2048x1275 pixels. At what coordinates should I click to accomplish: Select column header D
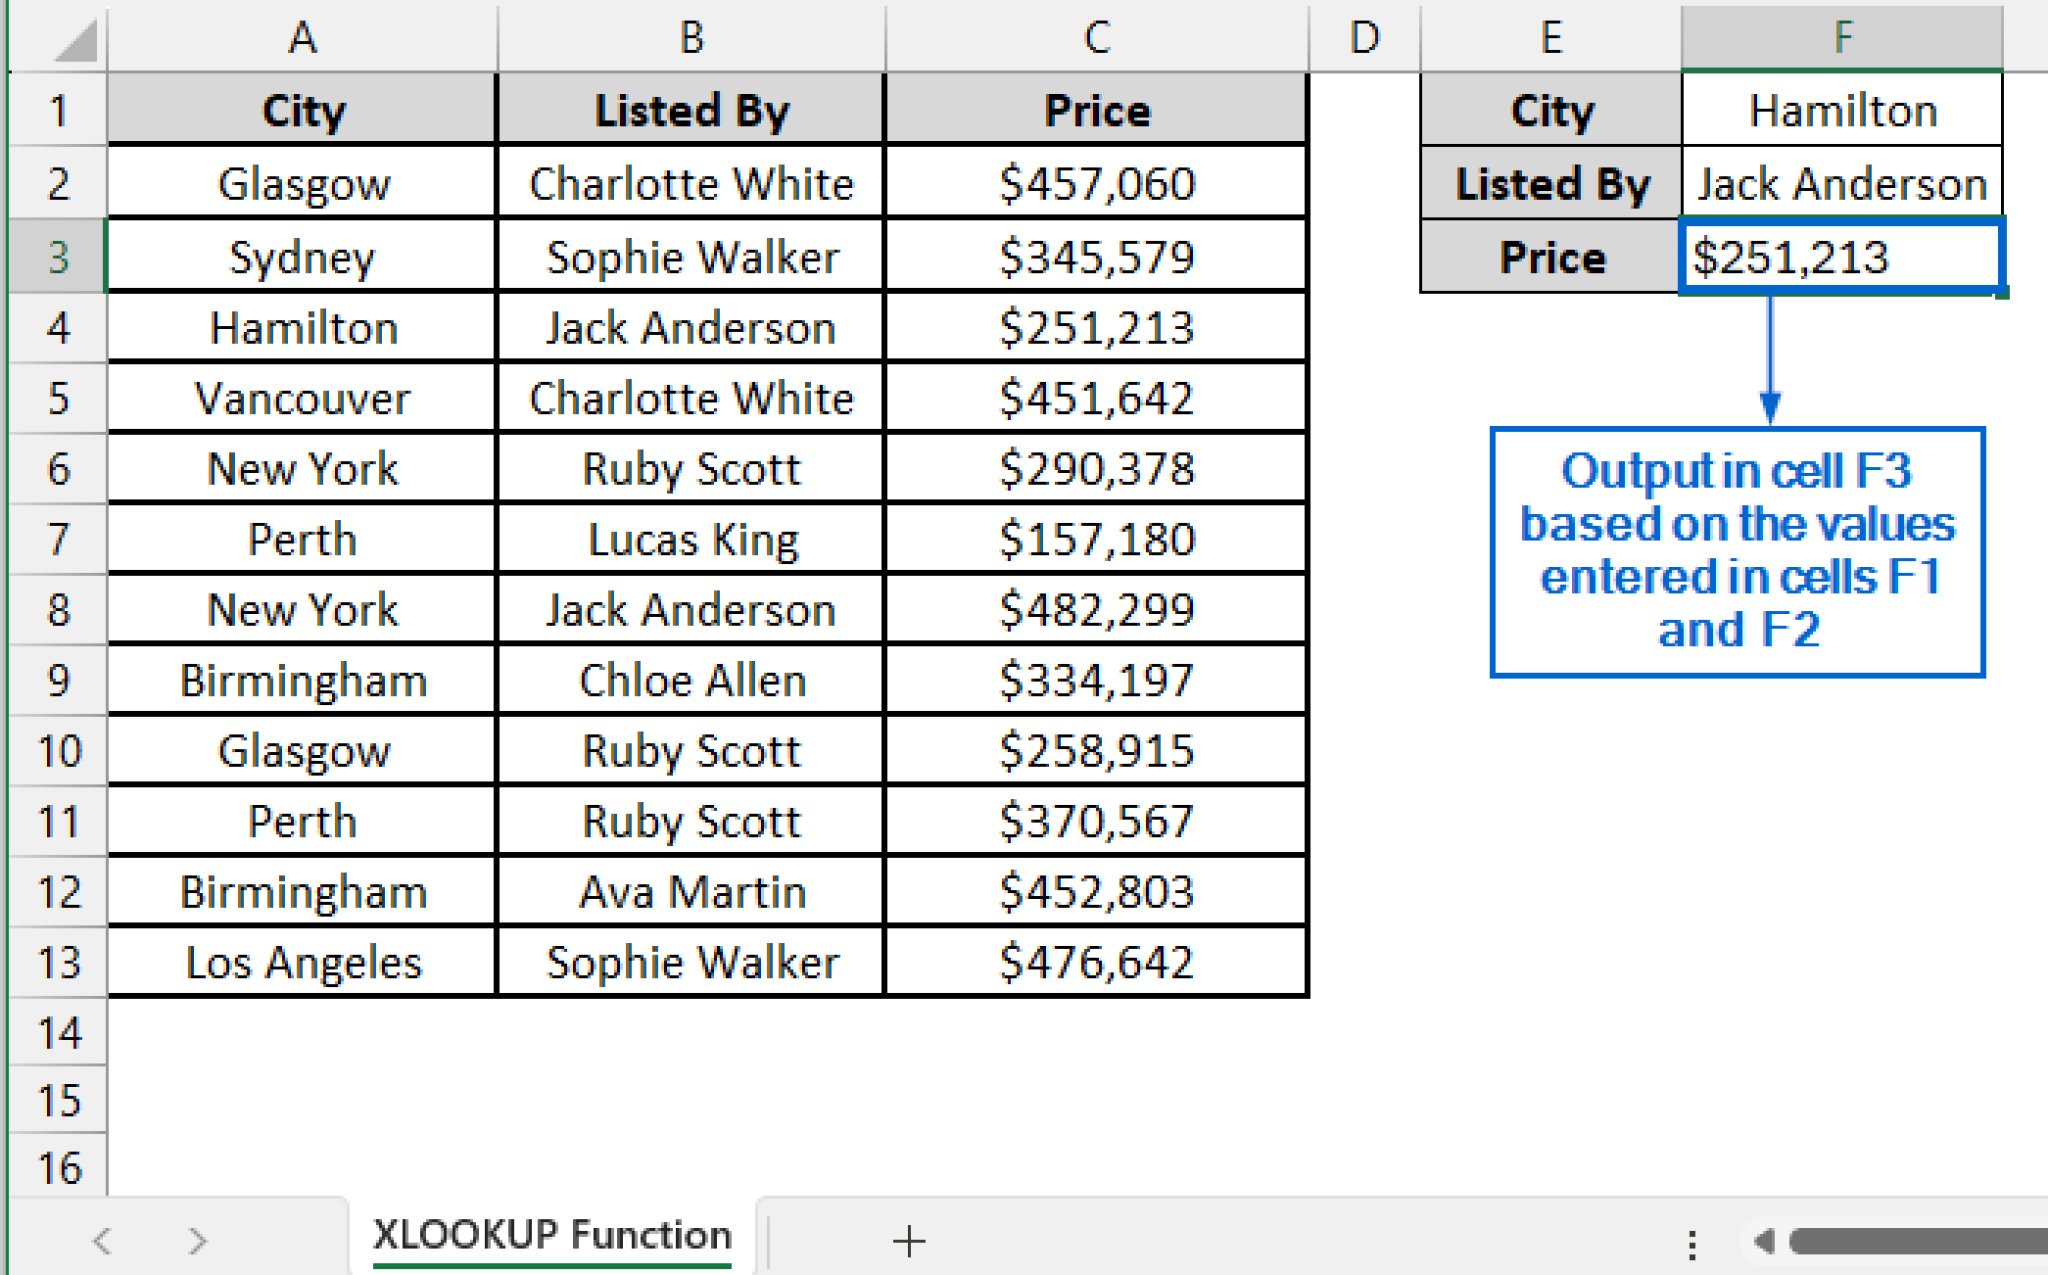coord(1362,38)
